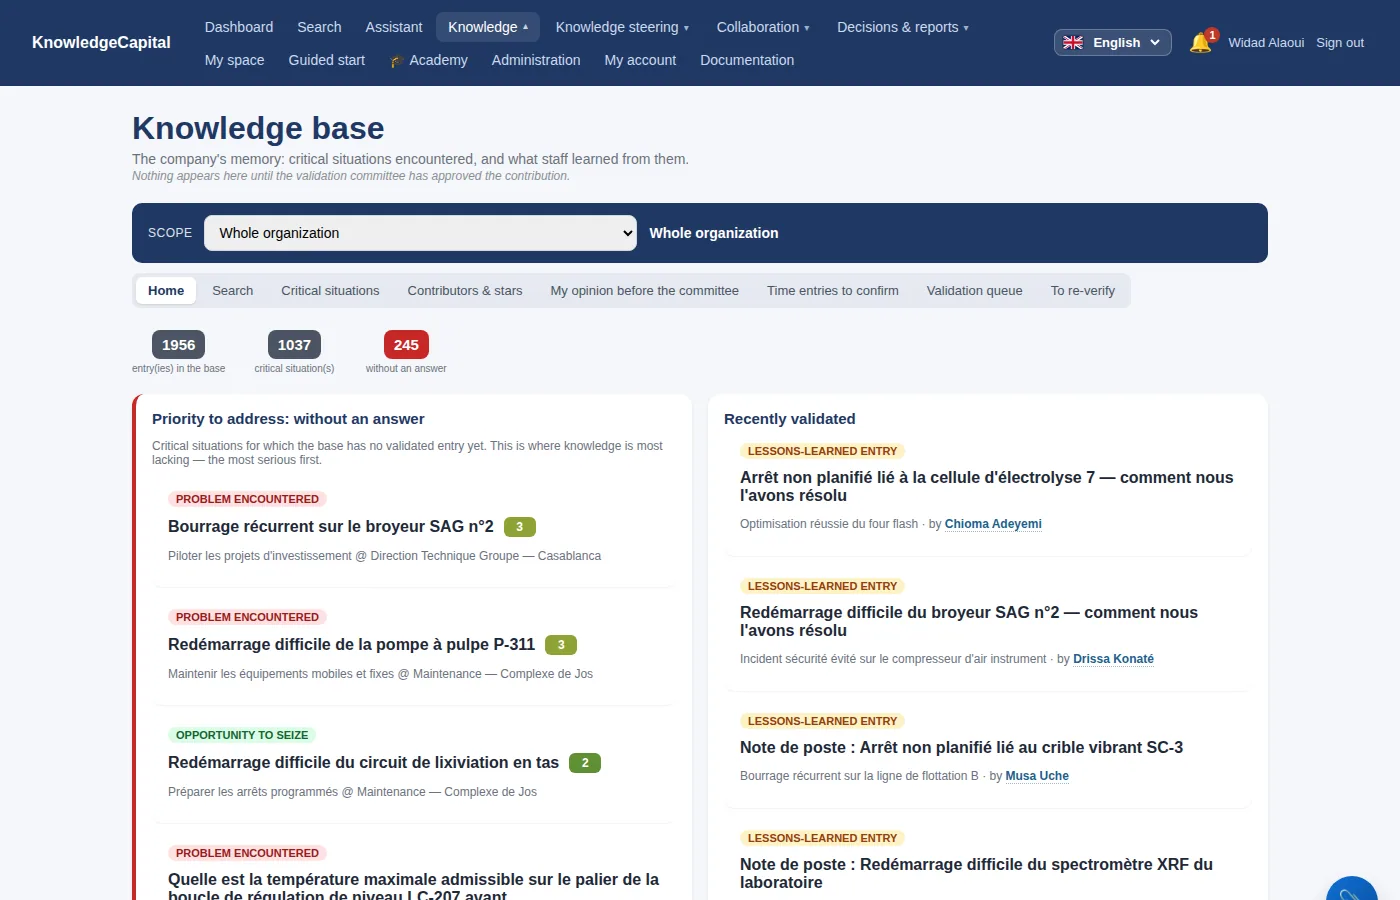This screenshot has height=900, width=1400.
Task: Open Academy with graduation cap icon
Action: point(429,60)
